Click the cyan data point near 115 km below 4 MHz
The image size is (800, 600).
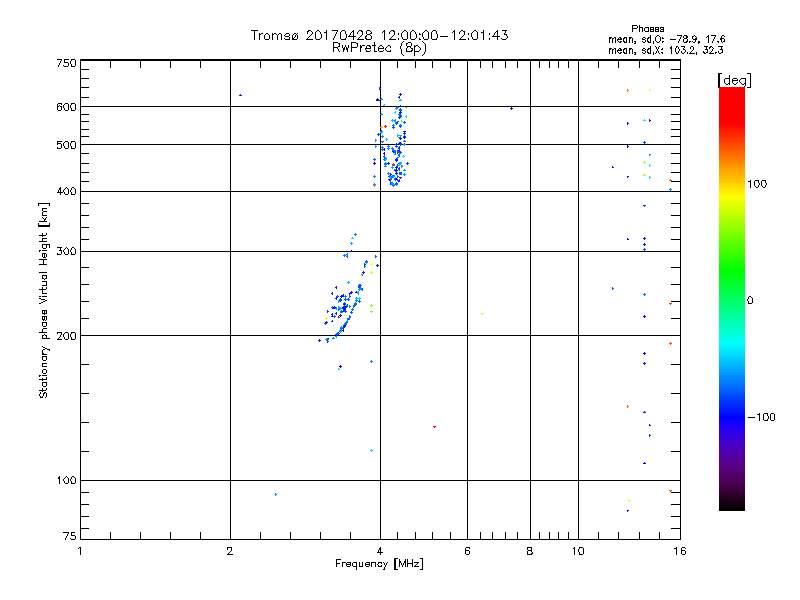(371, 451)
